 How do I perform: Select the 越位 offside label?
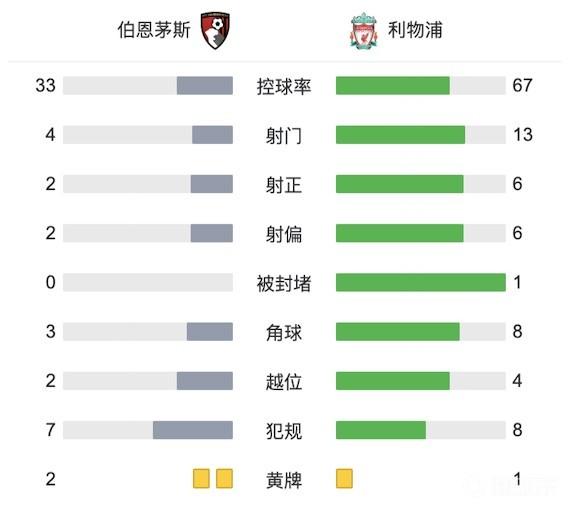284,382
